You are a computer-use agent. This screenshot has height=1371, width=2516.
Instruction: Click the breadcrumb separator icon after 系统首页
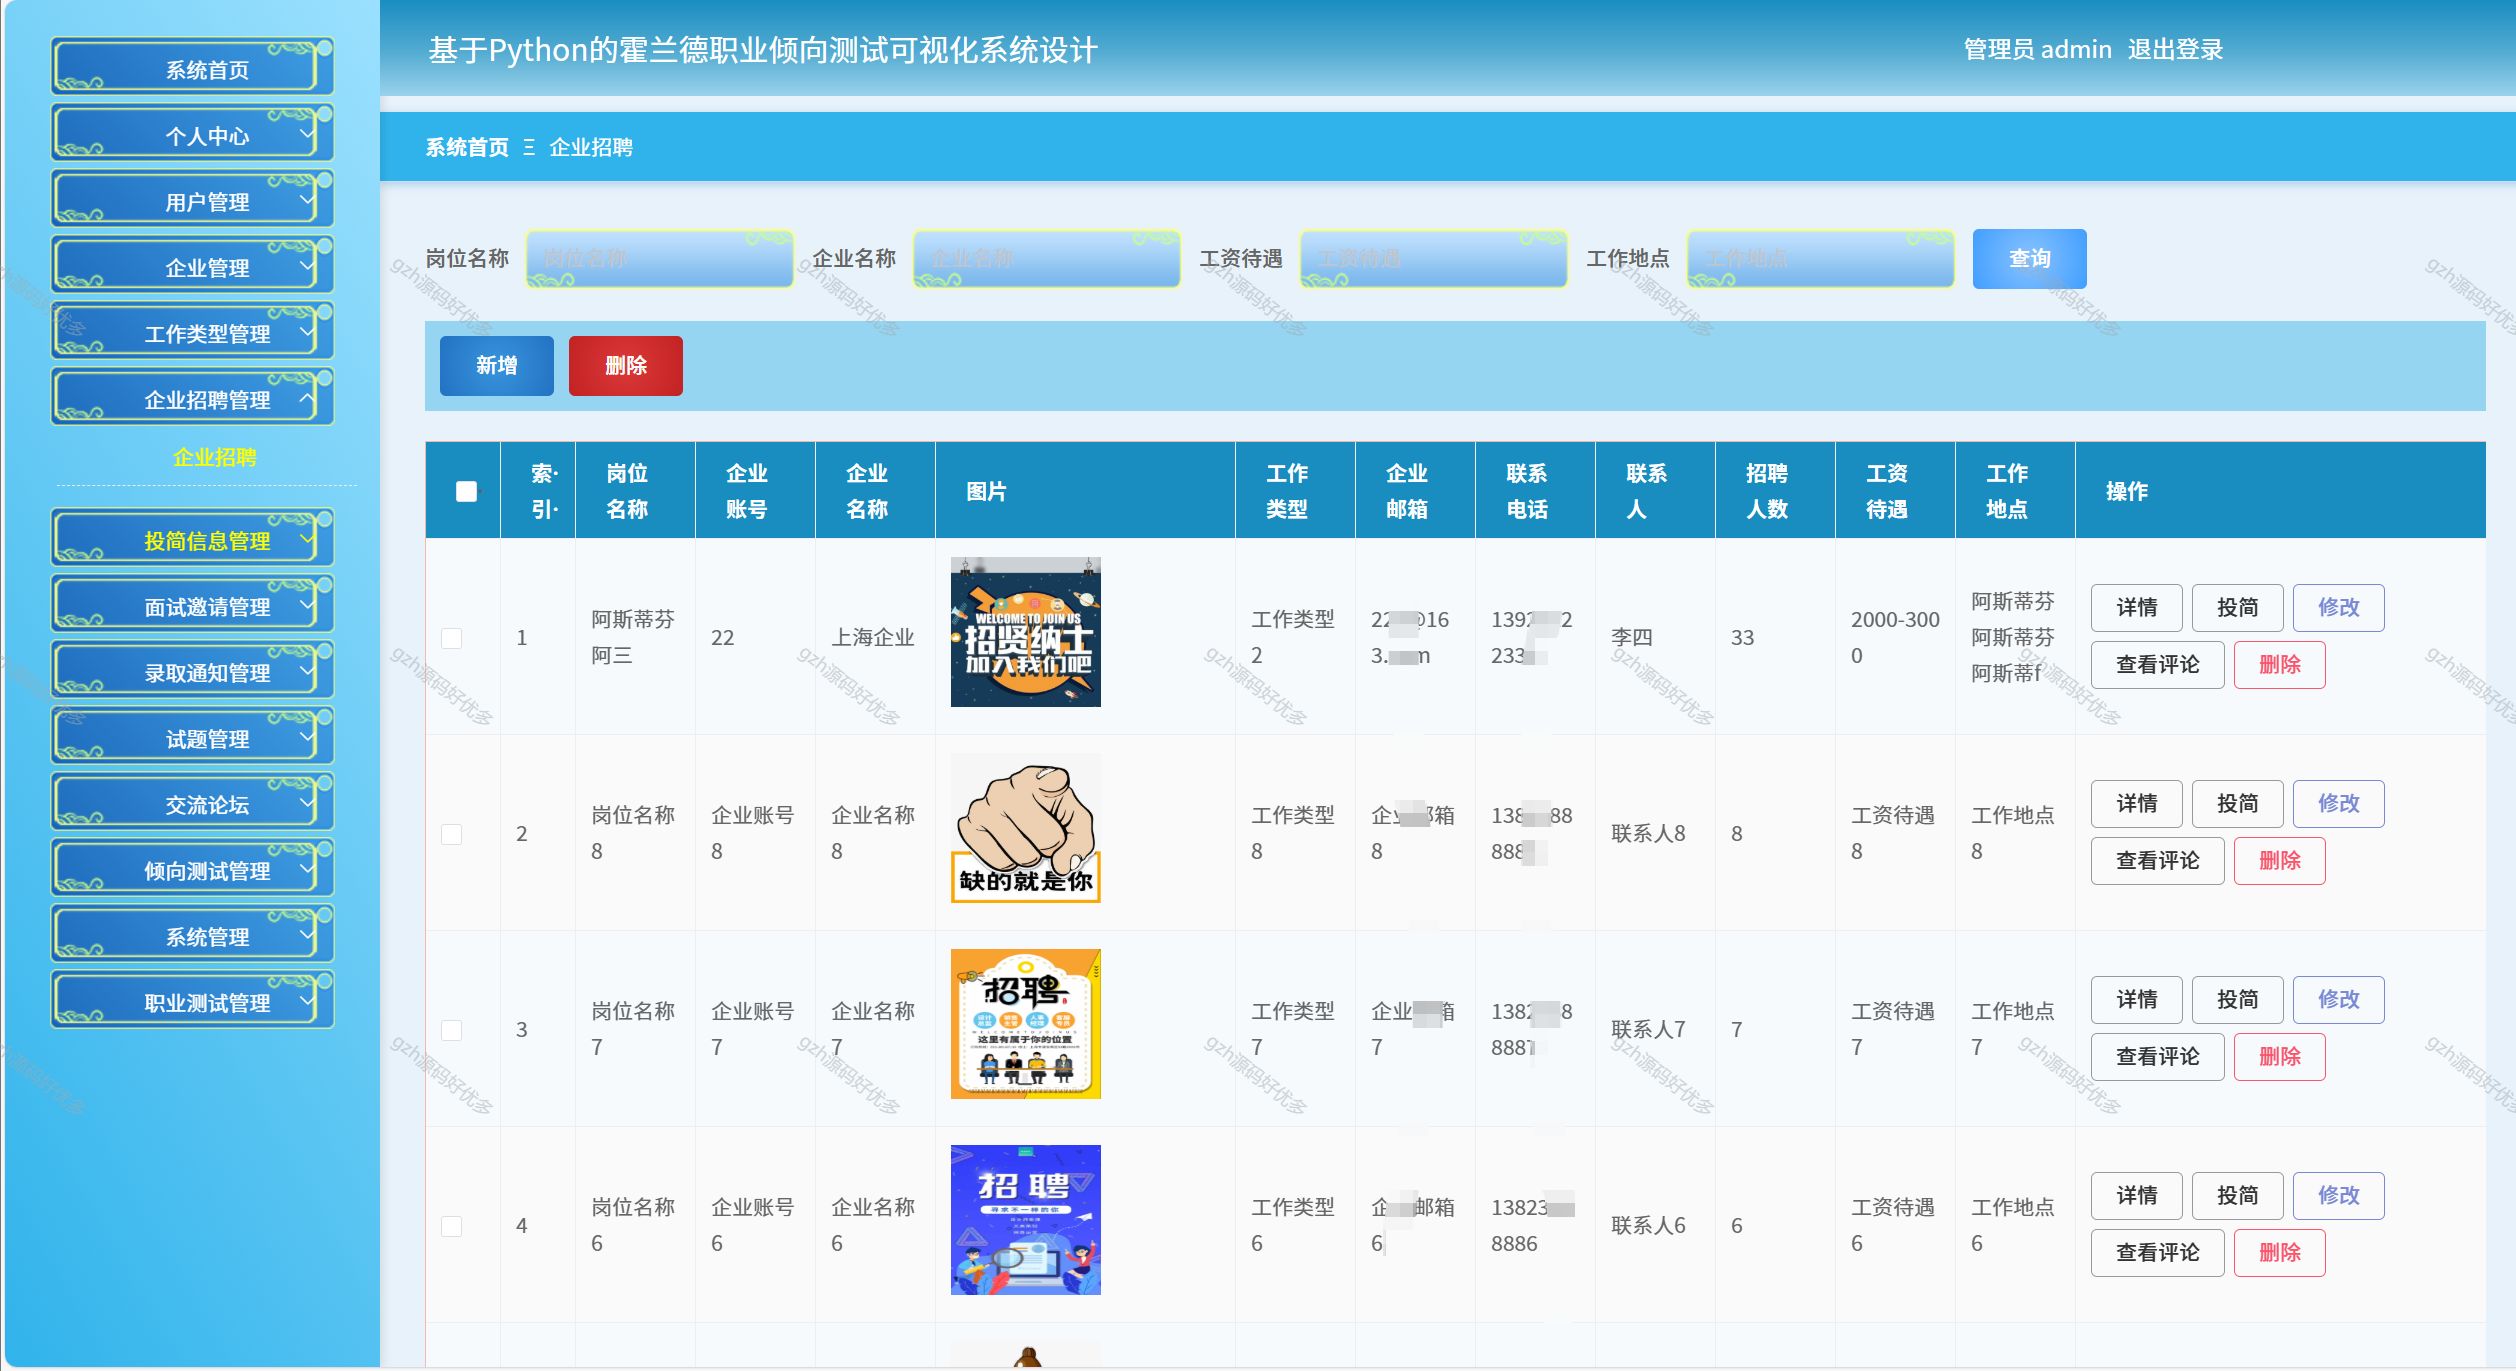529,148
